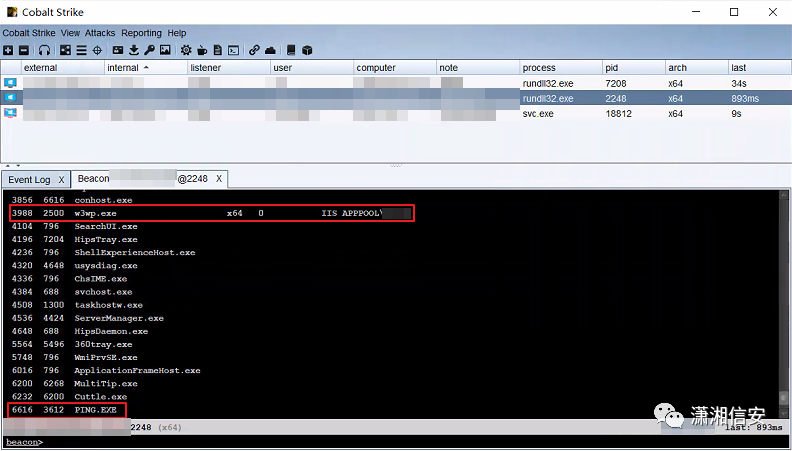The width and height of the screenshot is (792, 451).
Task: Sort sessions by arch column
Action: point(697,68)
